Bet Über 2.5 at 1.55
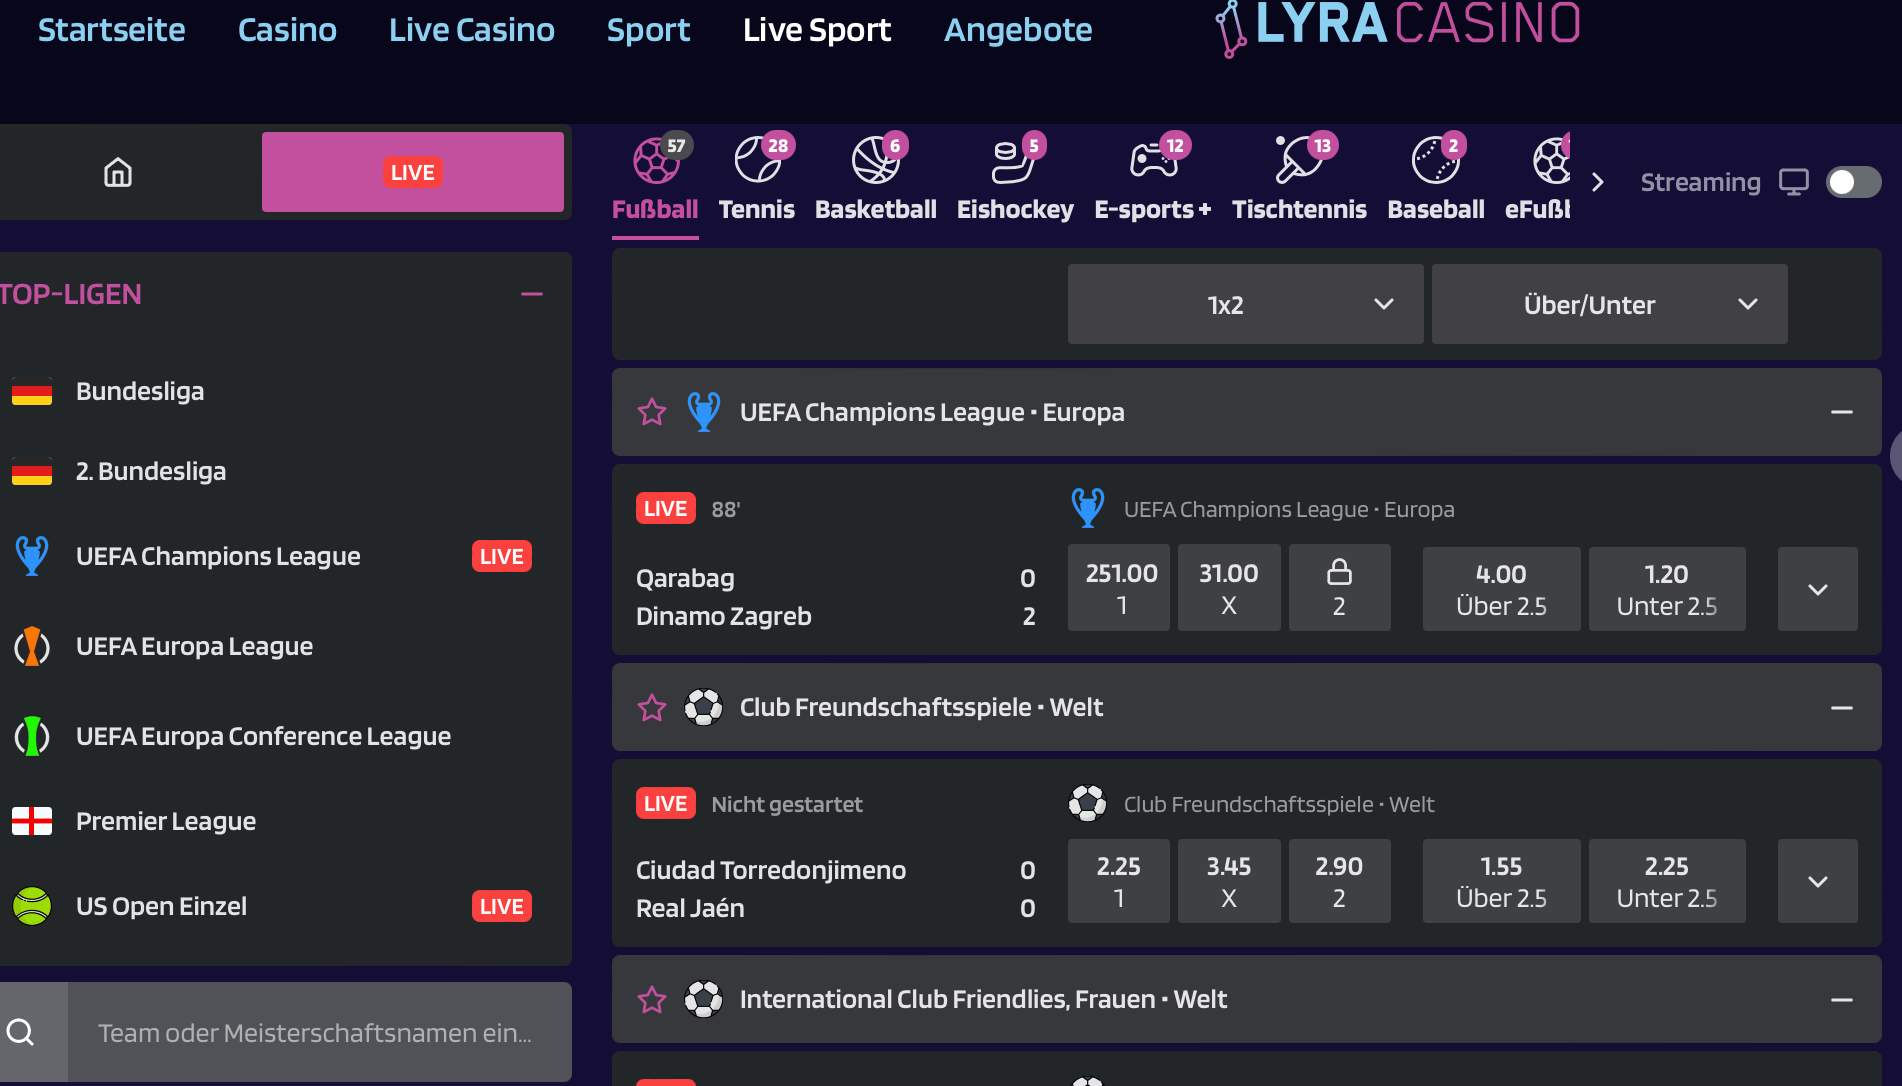Image resolution: width=1902 pixels, height=1086 pixels. click(1501, 881)
